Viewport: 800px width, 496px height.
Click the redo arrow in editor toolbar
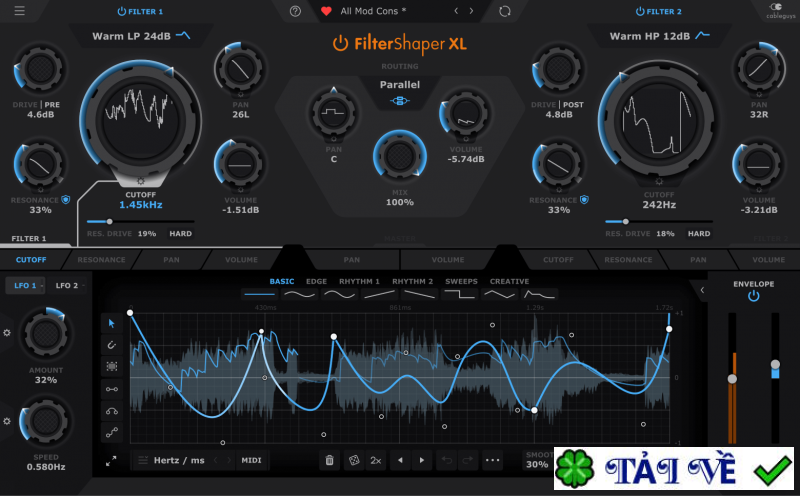(468, 460)
